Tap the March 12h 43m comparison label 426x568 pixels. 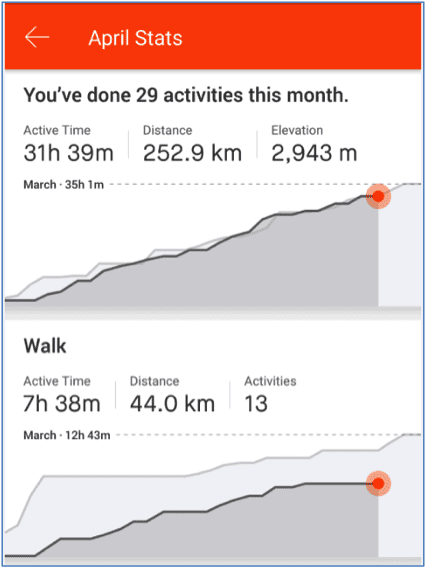pos(67,435)
